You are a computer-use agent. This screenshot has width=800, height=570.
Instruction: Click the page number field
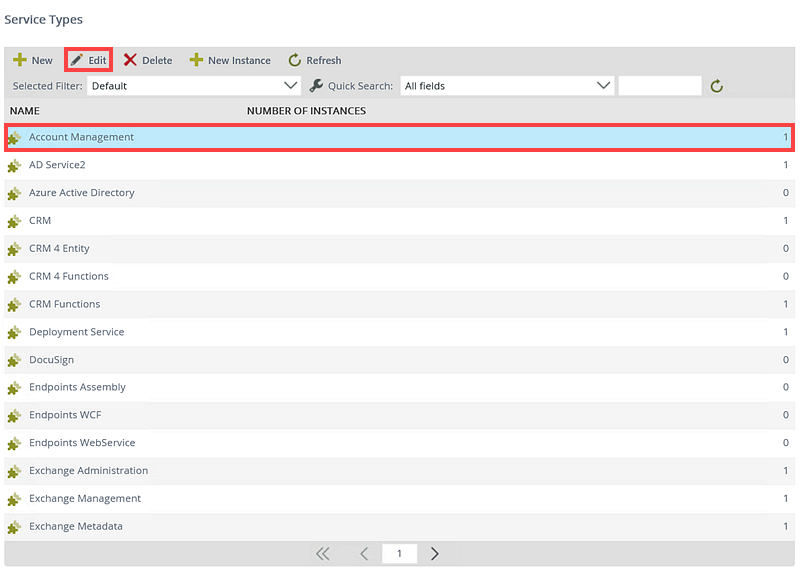click(x=399, y=554)
